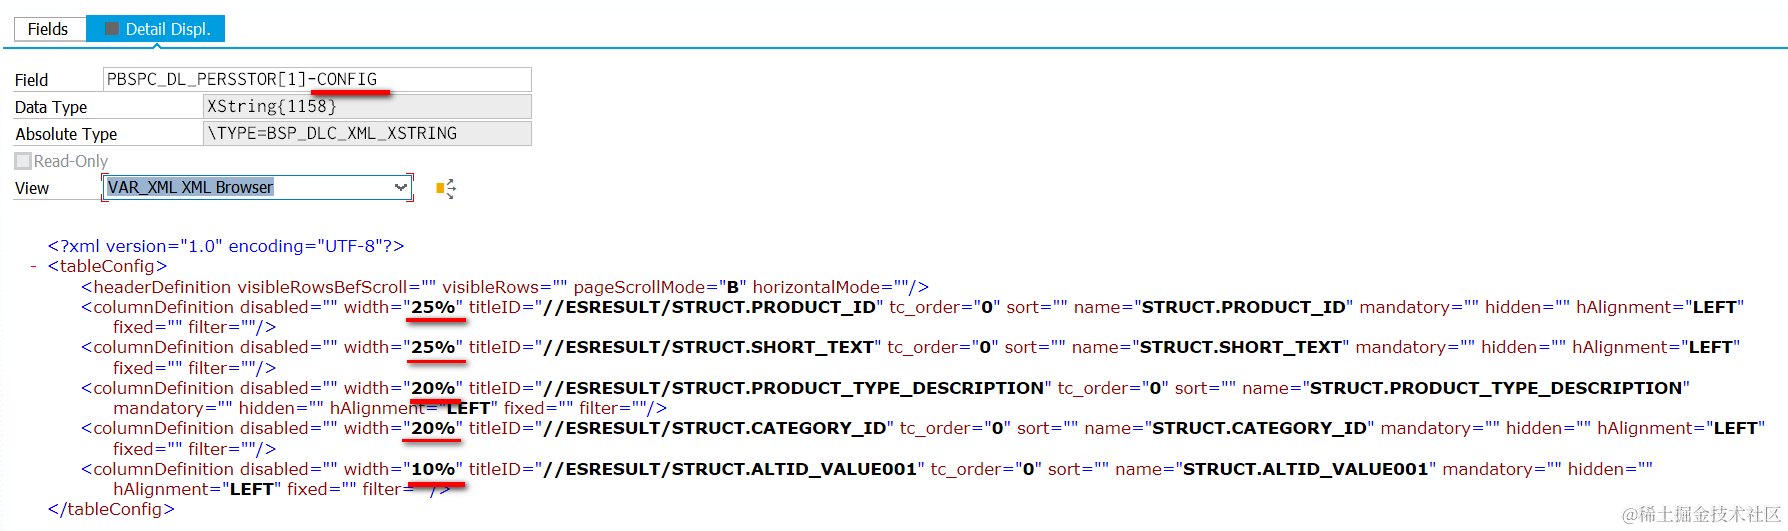This screenshot has width=1788, height=531.
Task: Collapse the tableConfig XML node
Action: tap(33, 266)
